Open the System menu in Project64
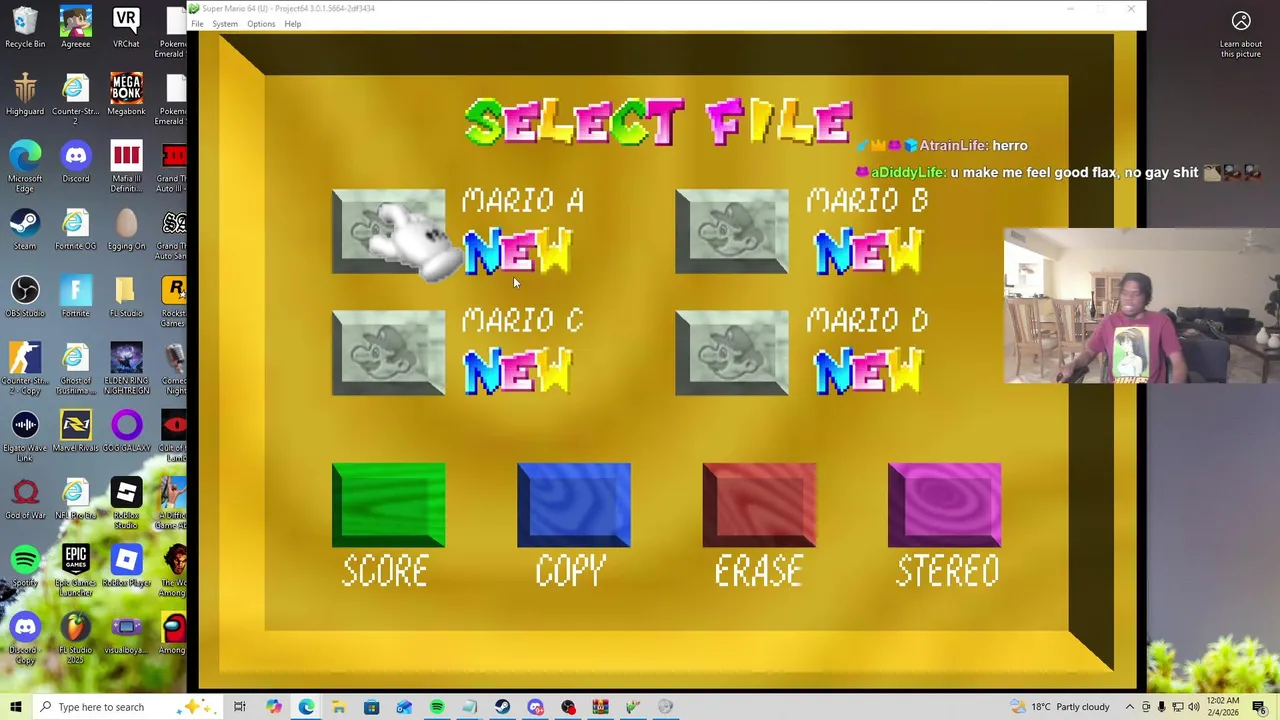The width and height of the screenshot is (1280, 720). (225, 24)
